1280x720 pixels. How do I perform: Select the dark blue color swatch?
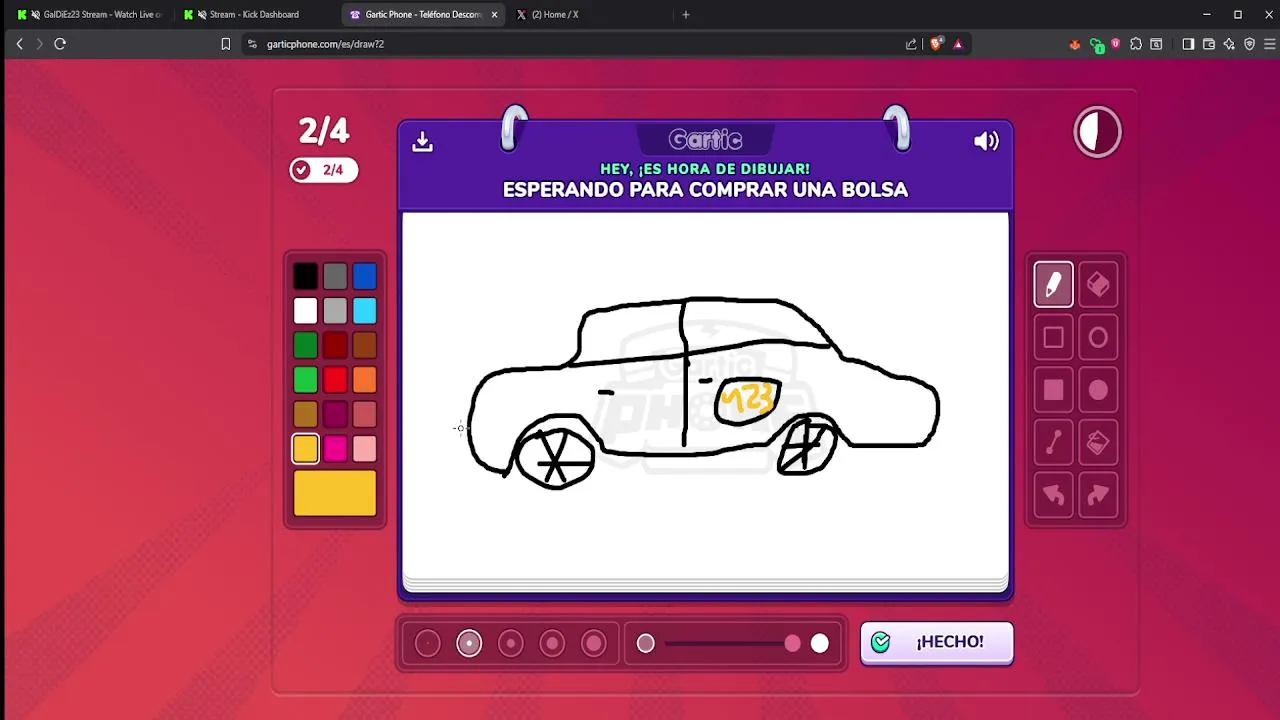pyautogui.click(x=364, y=276)
